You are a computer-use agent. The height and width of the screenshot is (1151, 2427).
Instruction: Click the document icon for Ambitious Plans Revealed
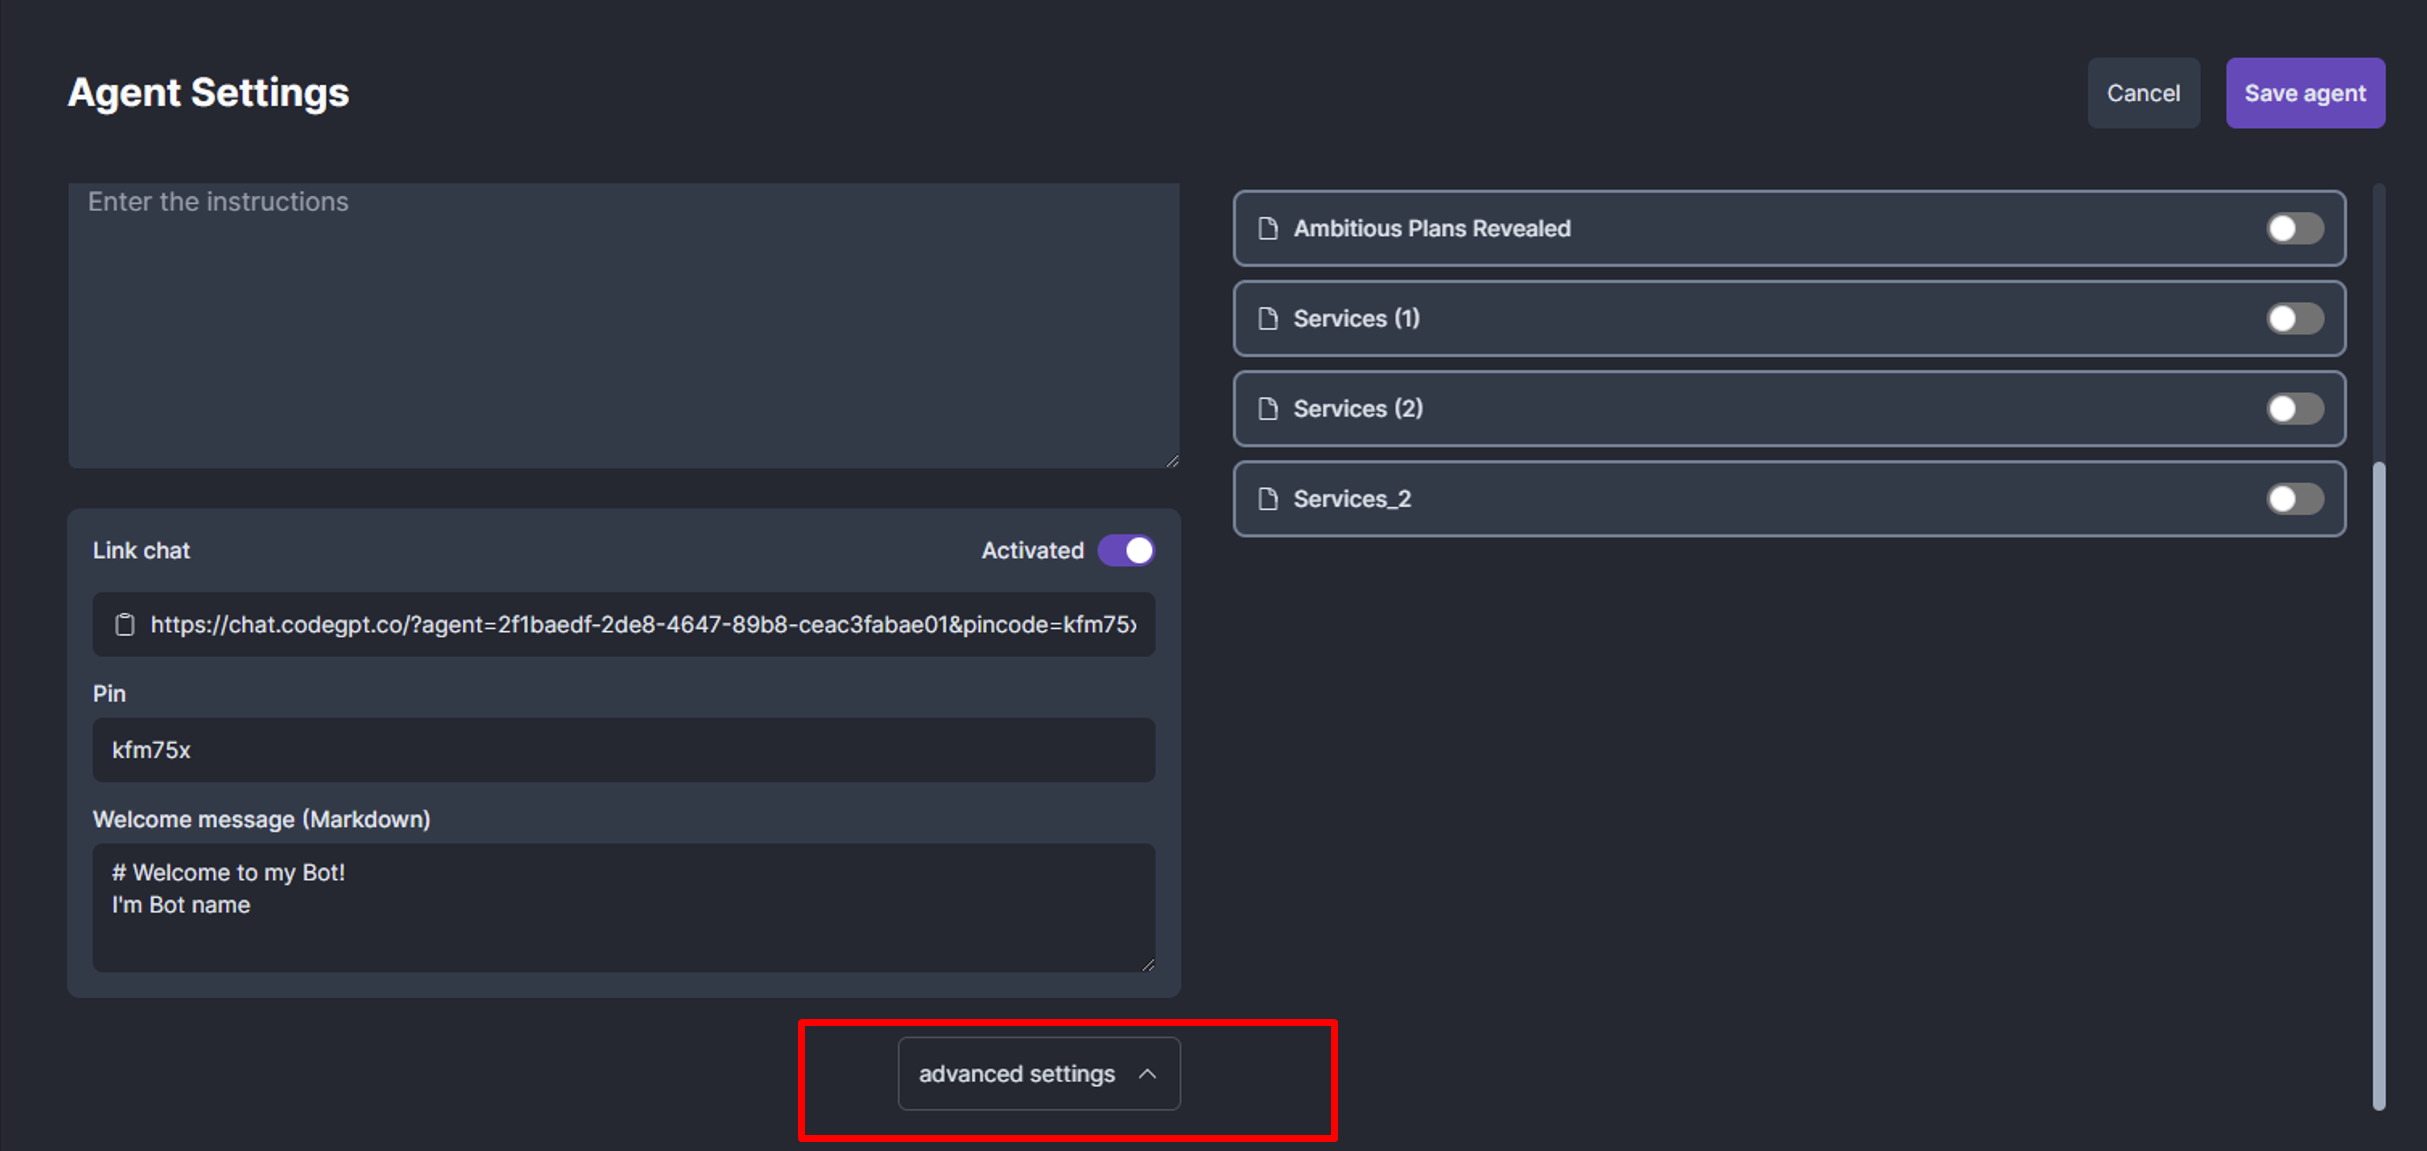[1268, 229]
